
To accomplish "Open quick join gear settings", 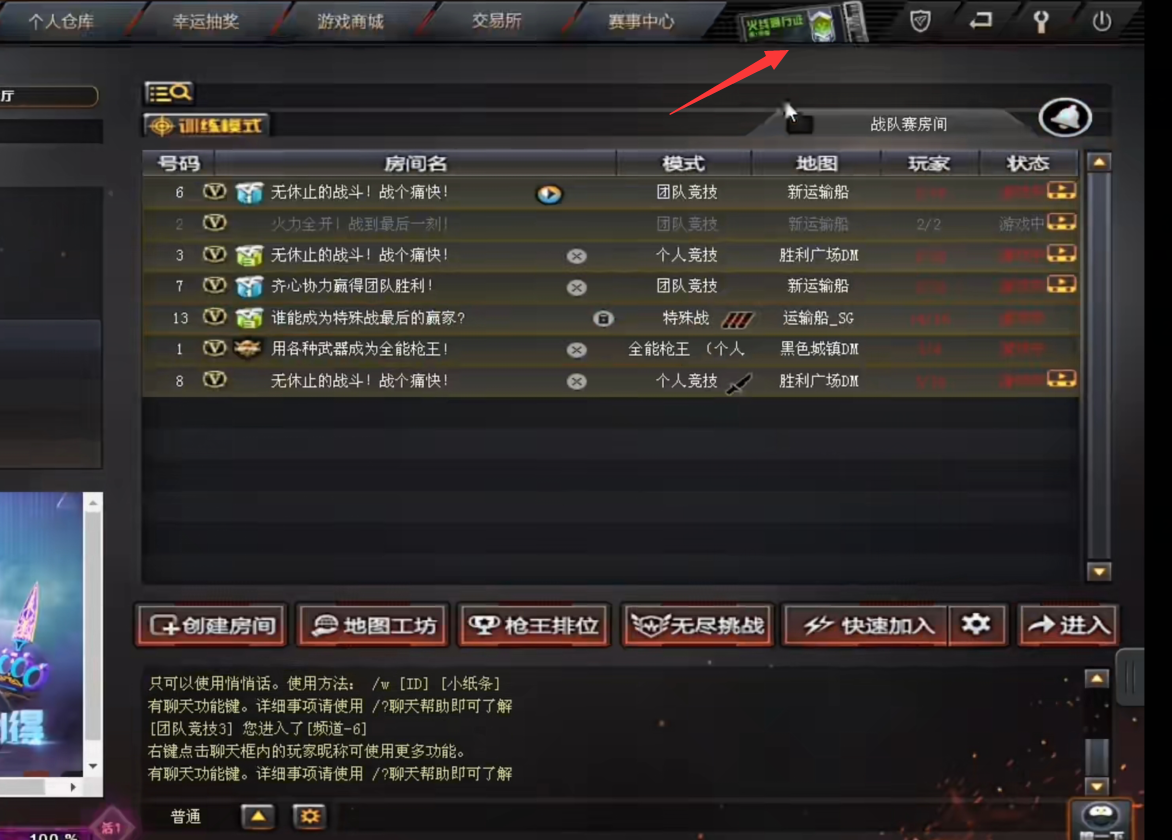I will coord(976,624).
